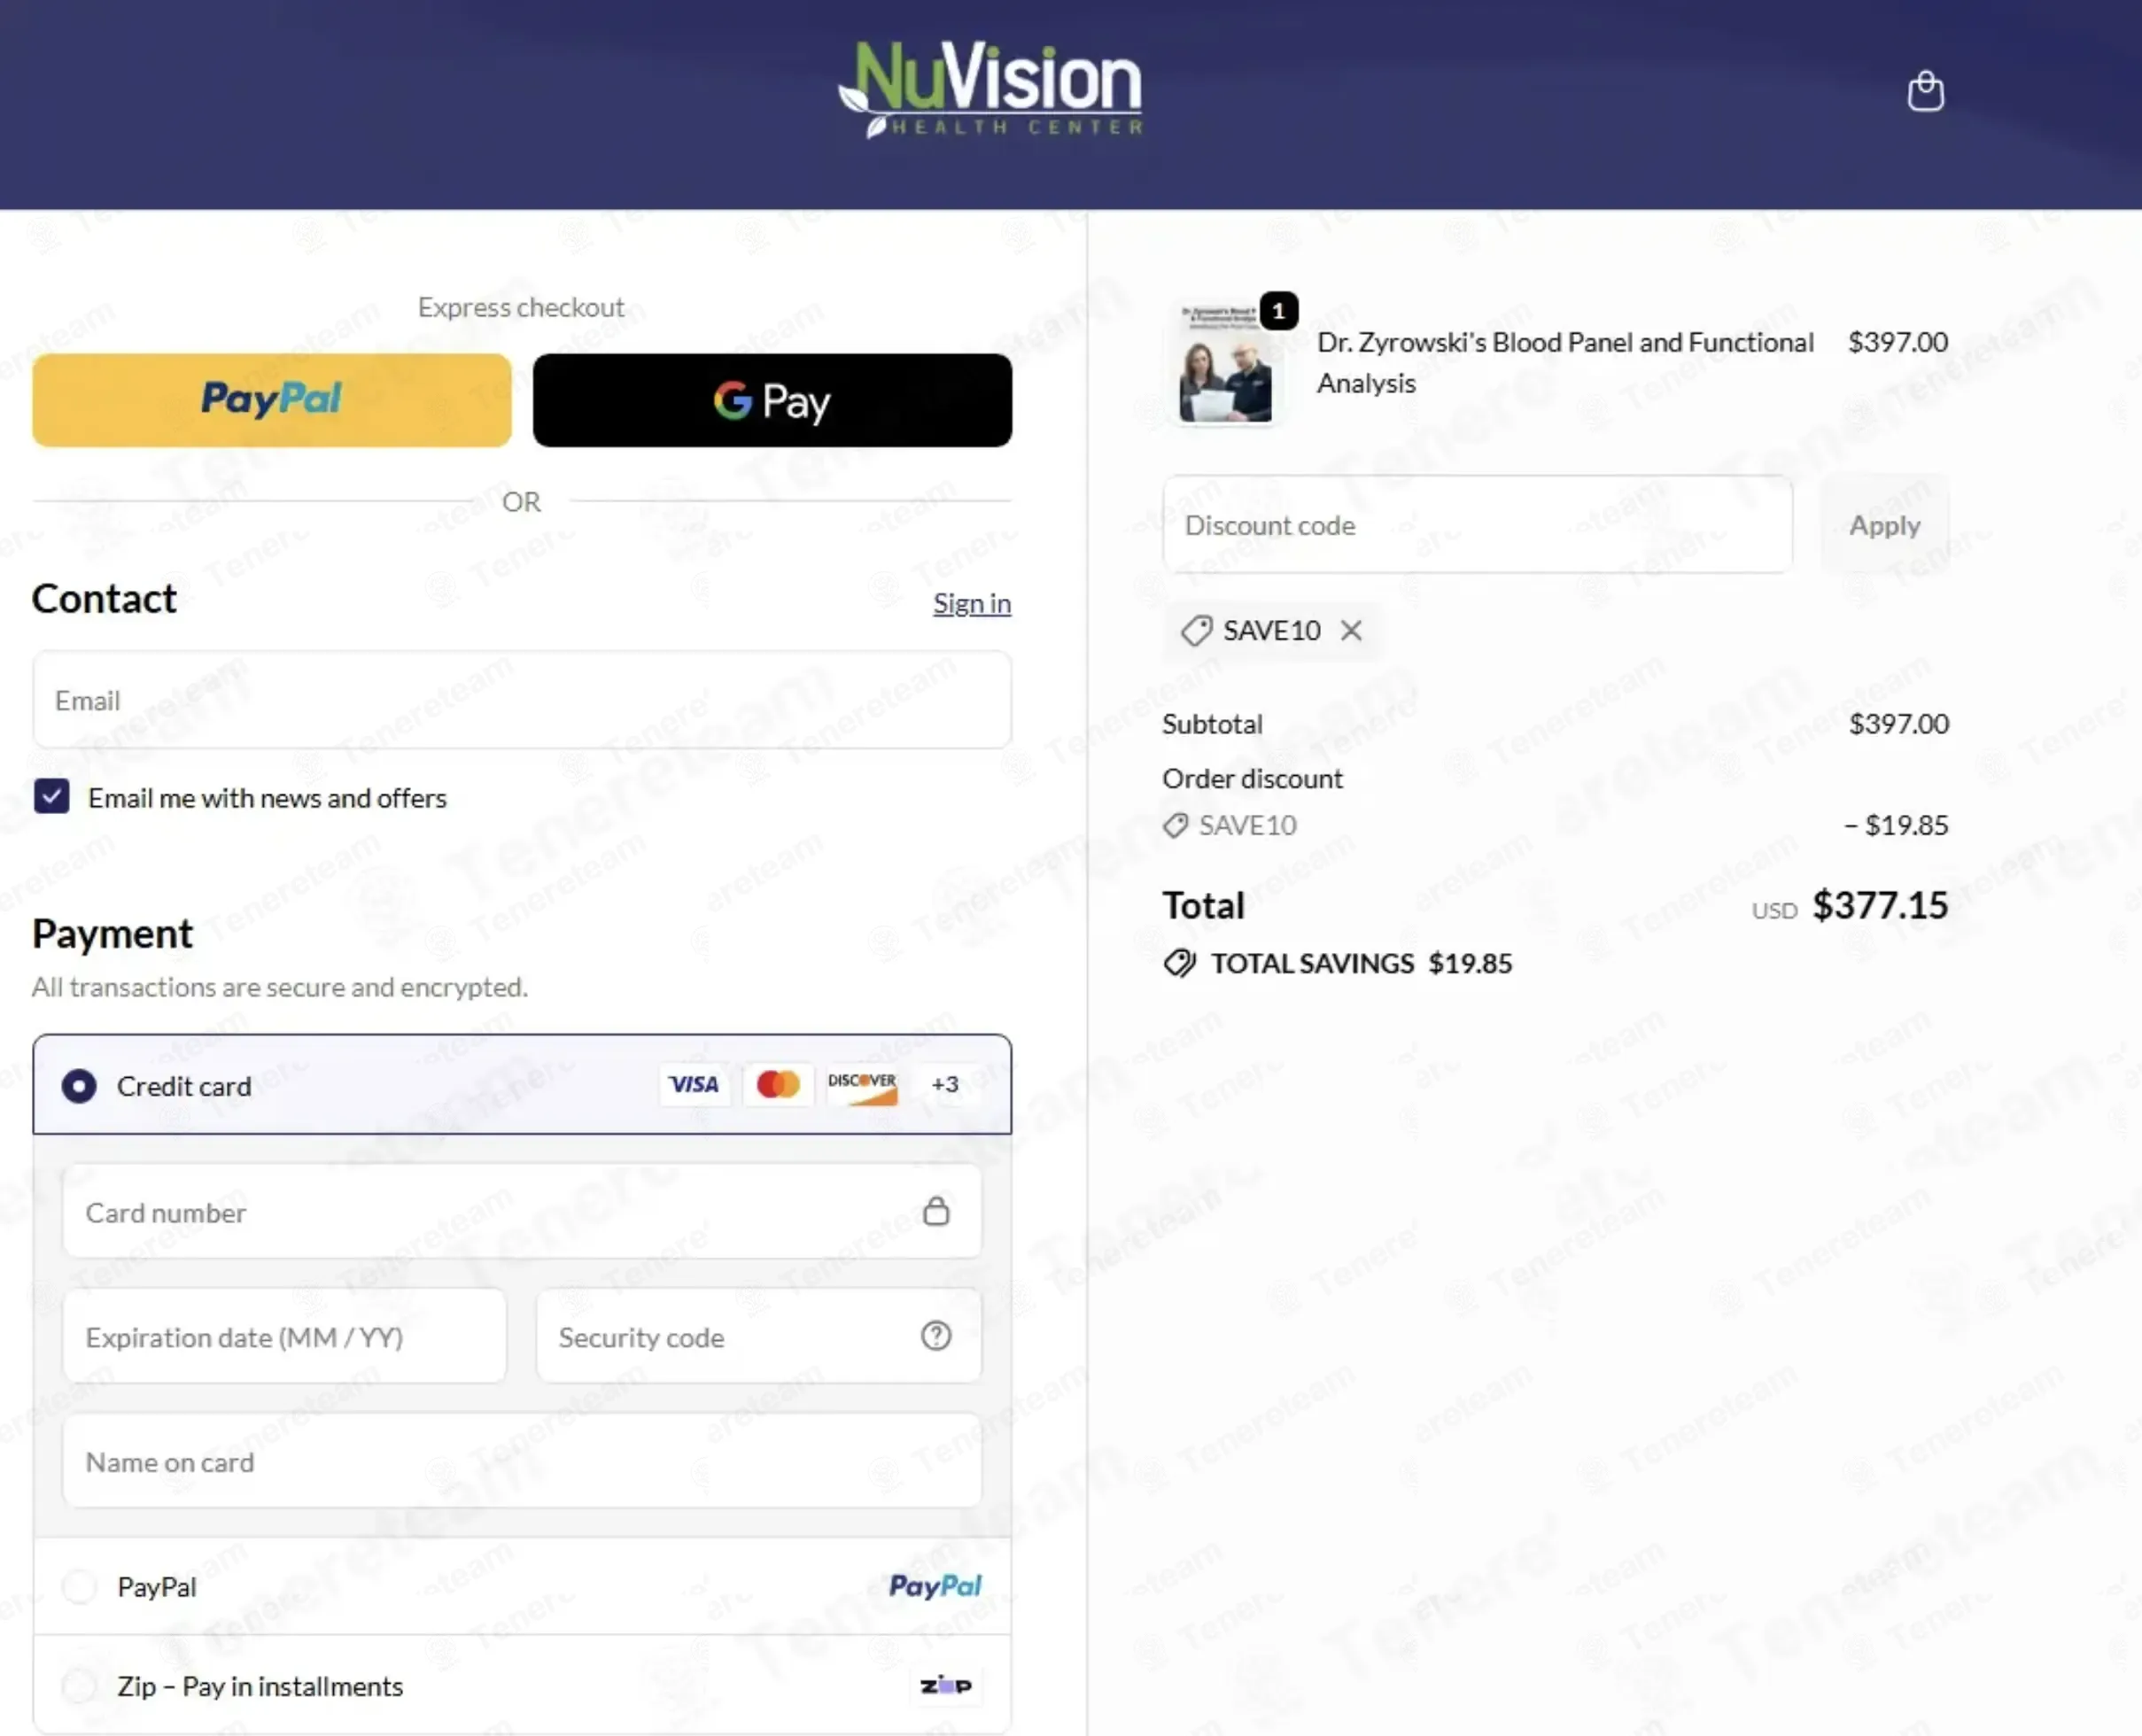
Task: Click the lock icon in Card number
Action: (x=936, y=1211)
